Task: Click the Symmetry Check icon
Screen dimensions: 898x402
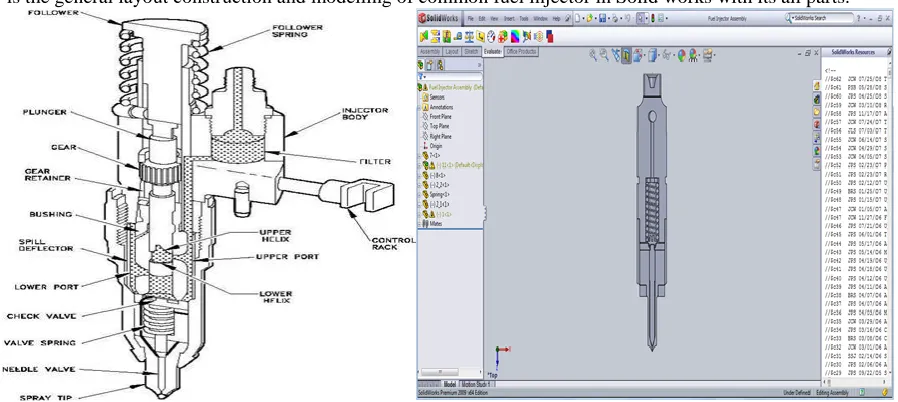Action: point(527,37)
